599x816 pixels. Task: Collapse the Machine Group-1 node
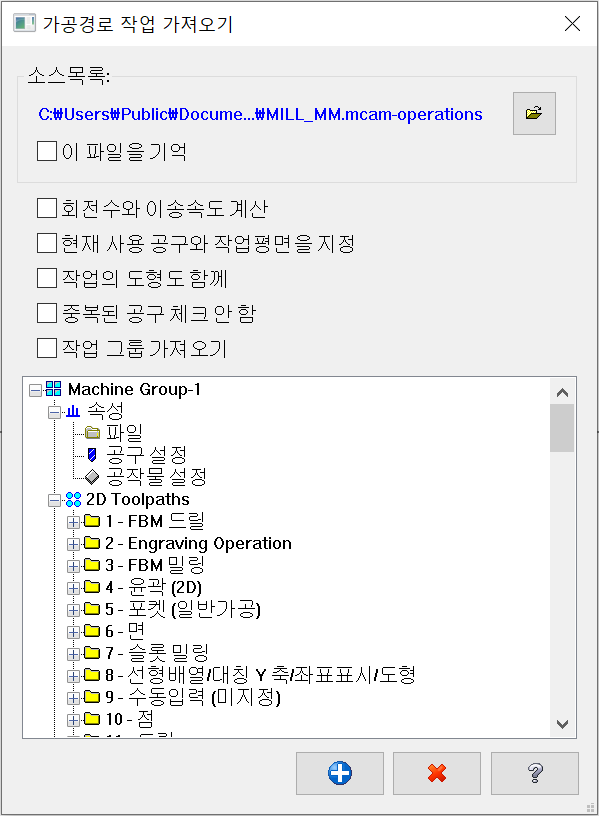pos(35,390)
